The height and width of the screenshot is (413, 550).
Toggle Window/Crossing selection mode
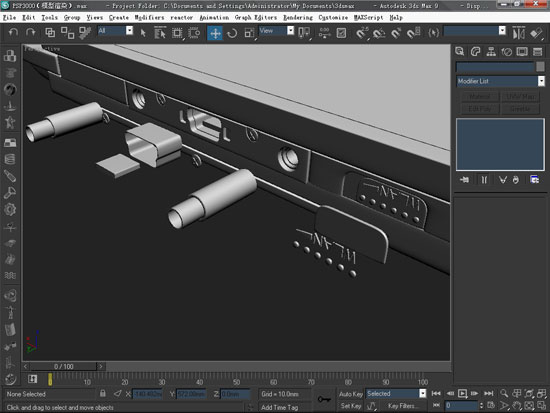(x=194, y=33)
